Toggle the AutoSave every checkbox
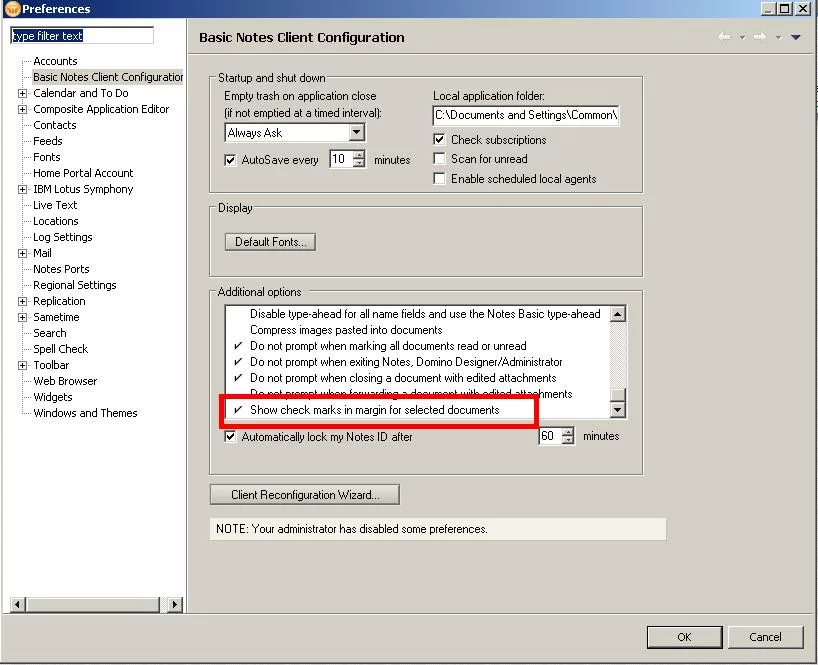Image resolution: width=818 pixels, height=665 pixels. point(231,160)
